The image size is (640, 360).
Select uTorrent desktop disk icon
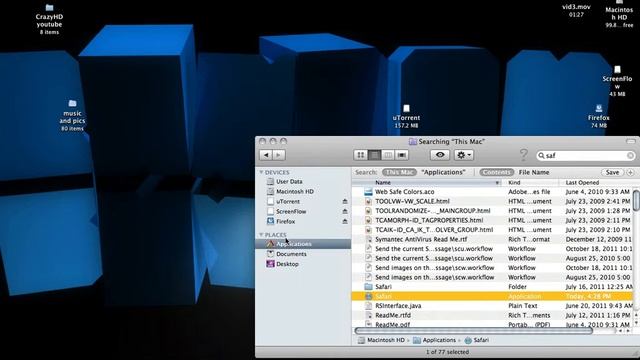pos(407,116)
